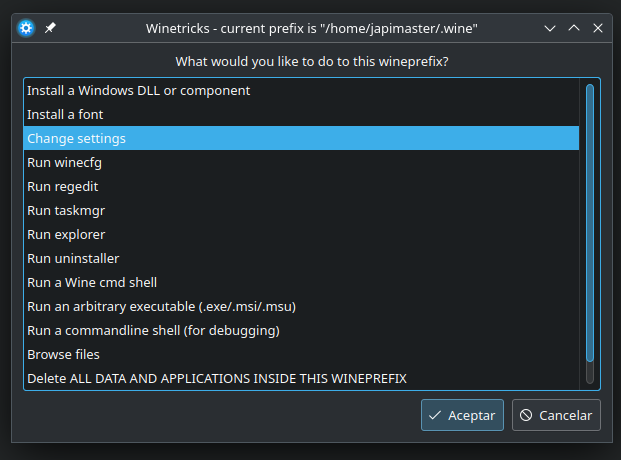Select the "Browse files" entry
The image size is (621, 460).
(63, 354)
